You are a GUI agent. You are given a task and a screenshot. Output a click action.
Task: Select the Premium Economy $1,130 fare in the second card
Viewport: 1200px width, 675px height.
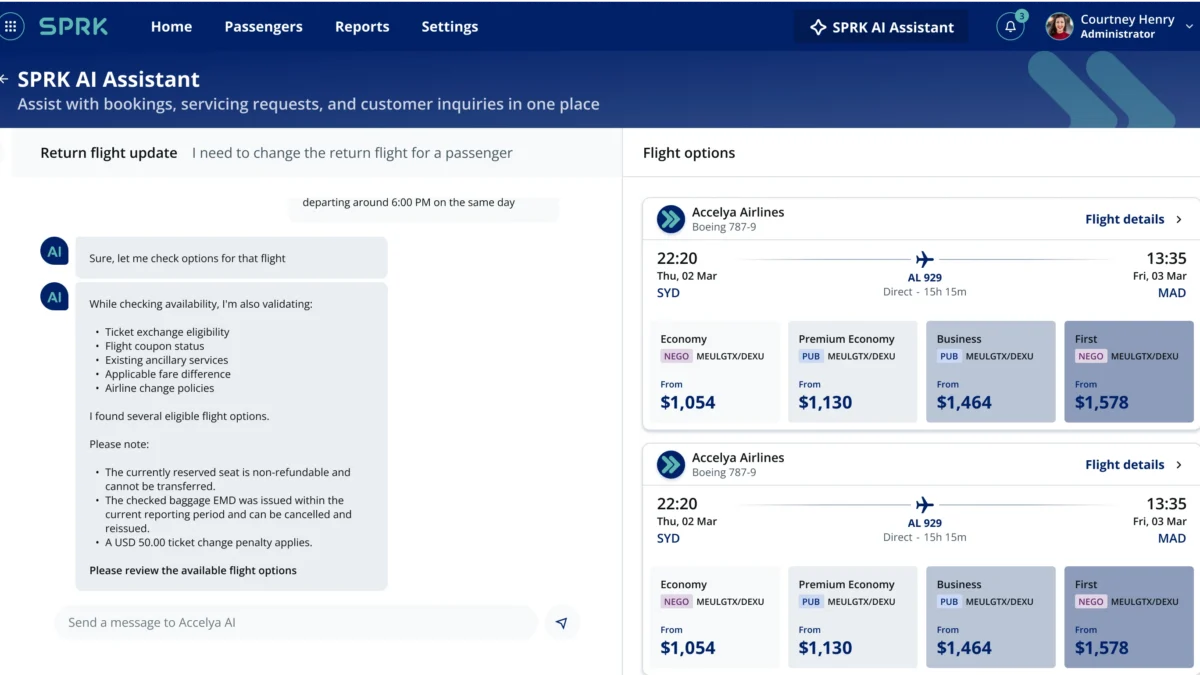click(x=852, y=617)
